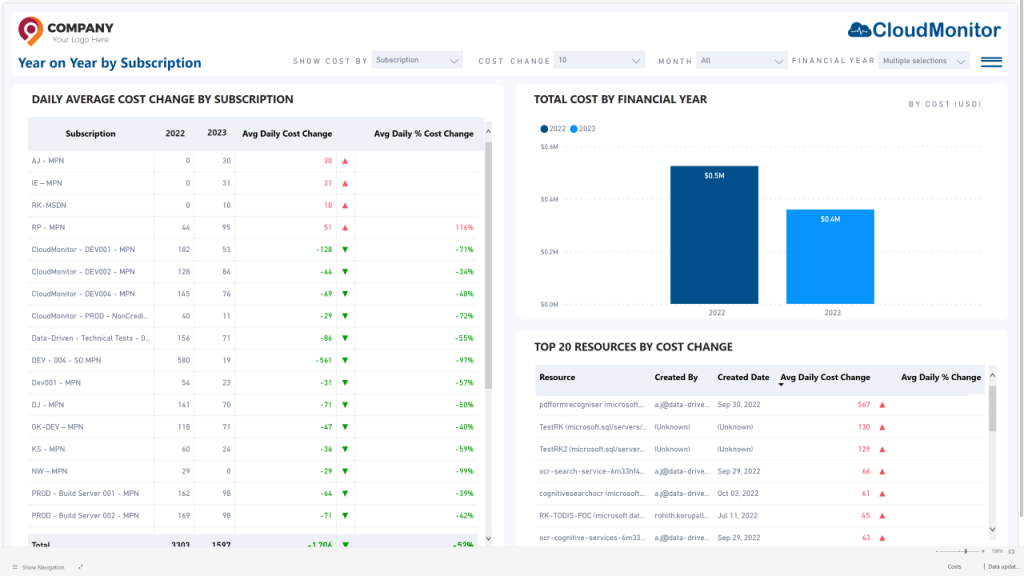Select the ocr-search-service resource row
This screenshot has width=1024, height=576.
click(x=760, y=472)
